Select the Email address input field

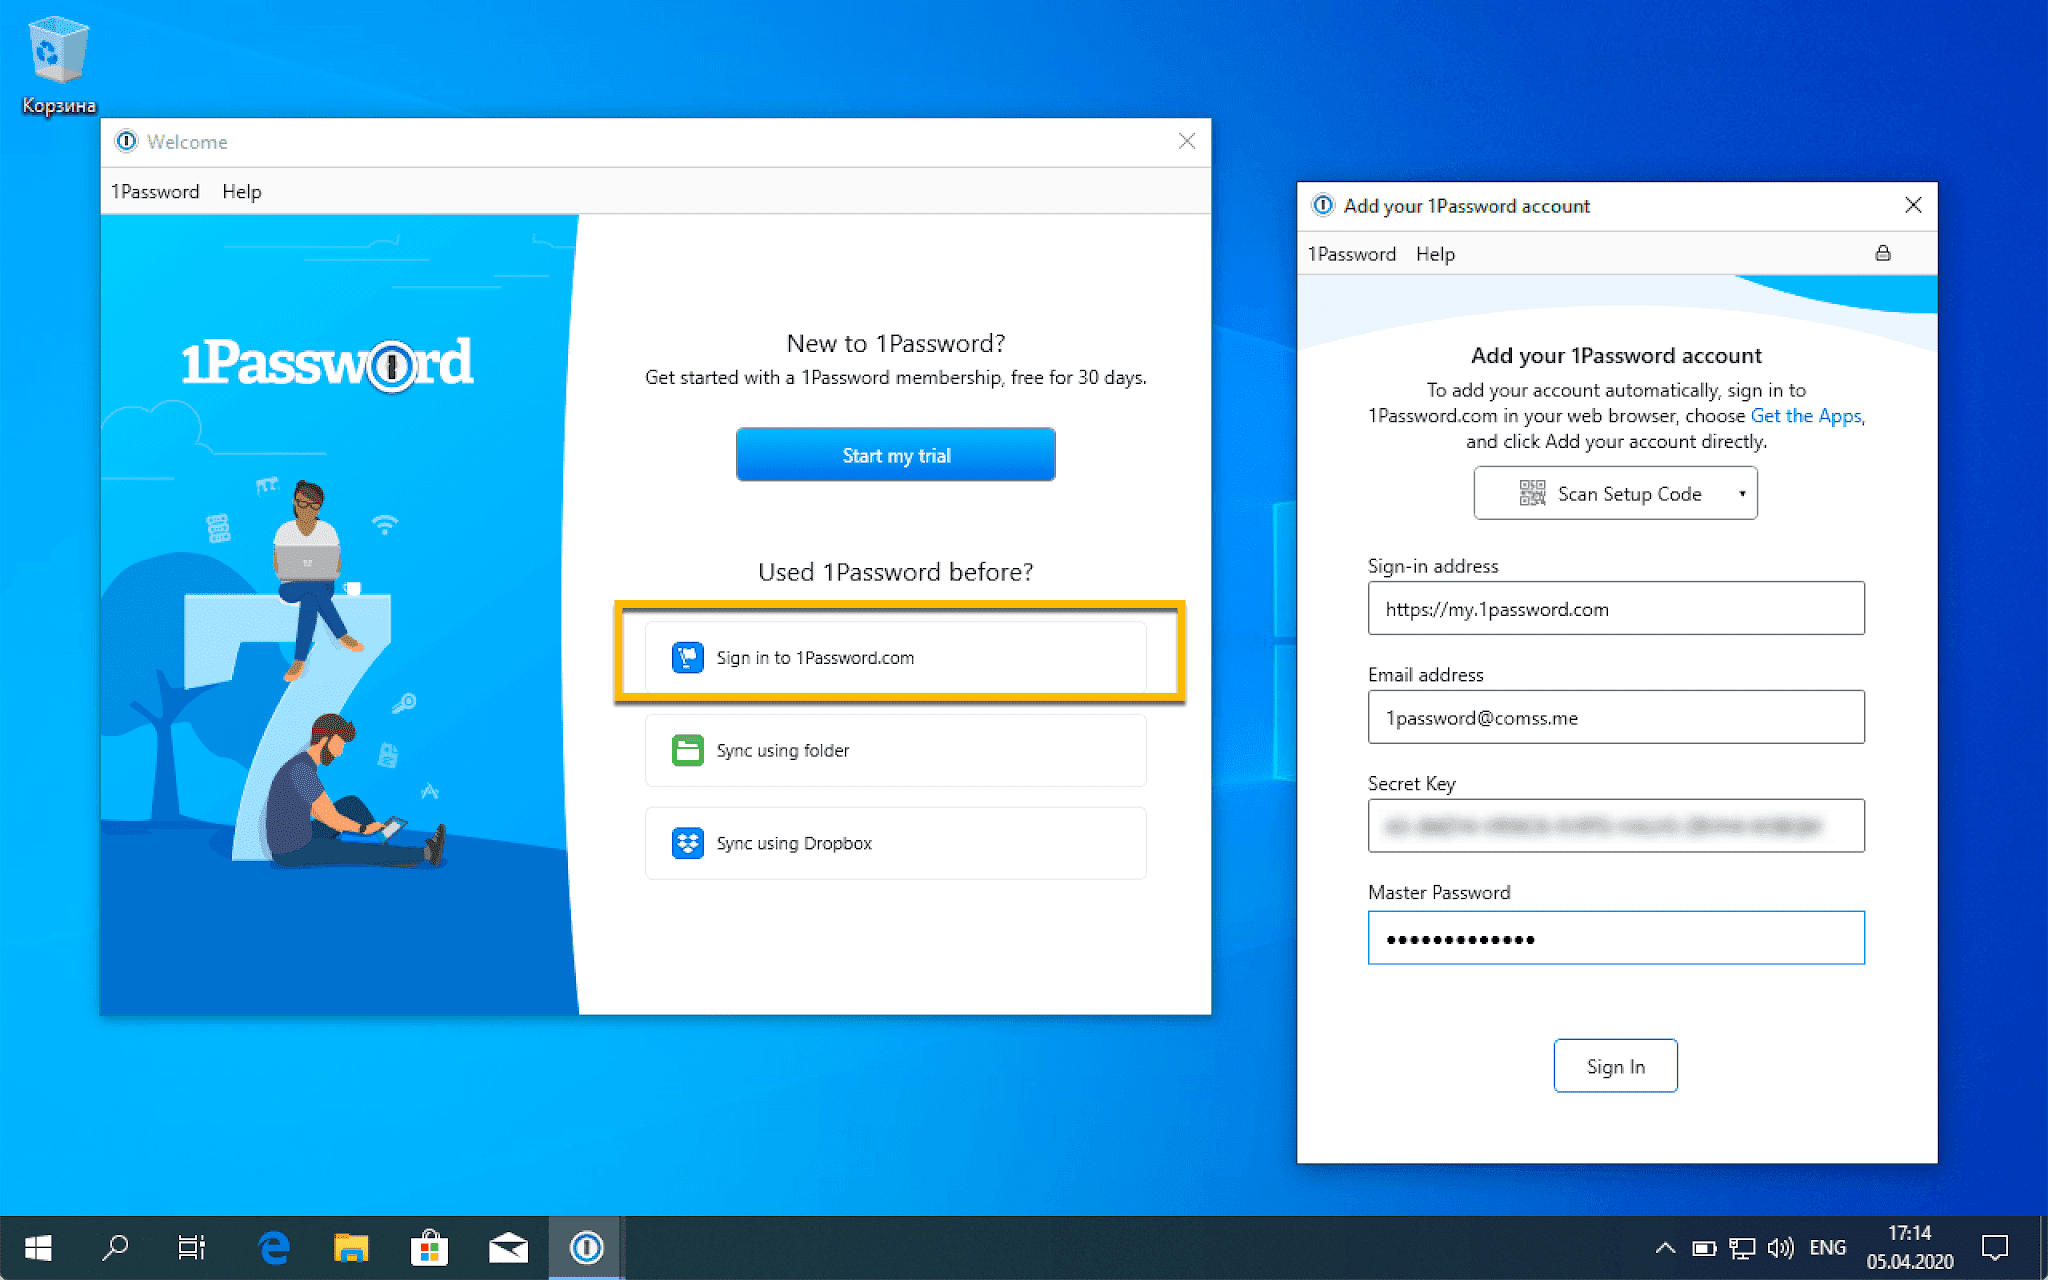1615,718
